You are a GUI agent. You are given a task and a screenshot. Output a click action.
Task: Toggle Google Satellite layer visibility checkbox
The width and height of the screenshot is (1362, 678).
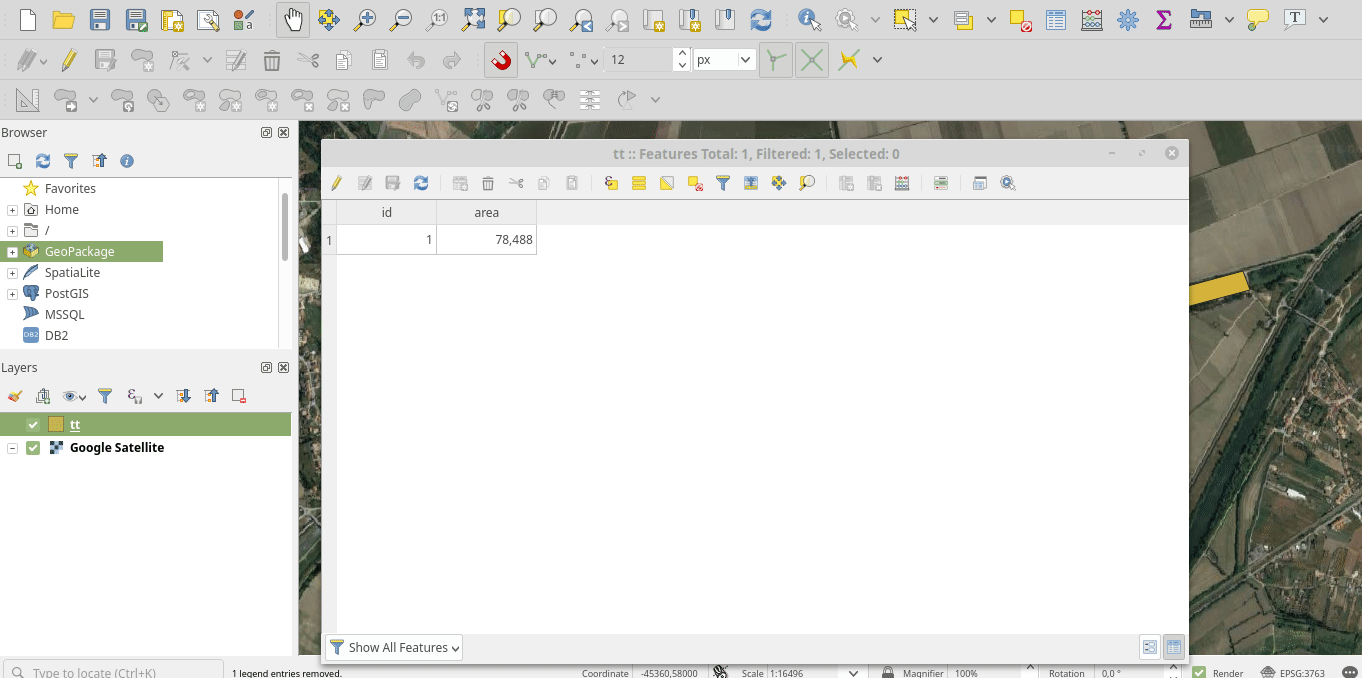[33, 448]
